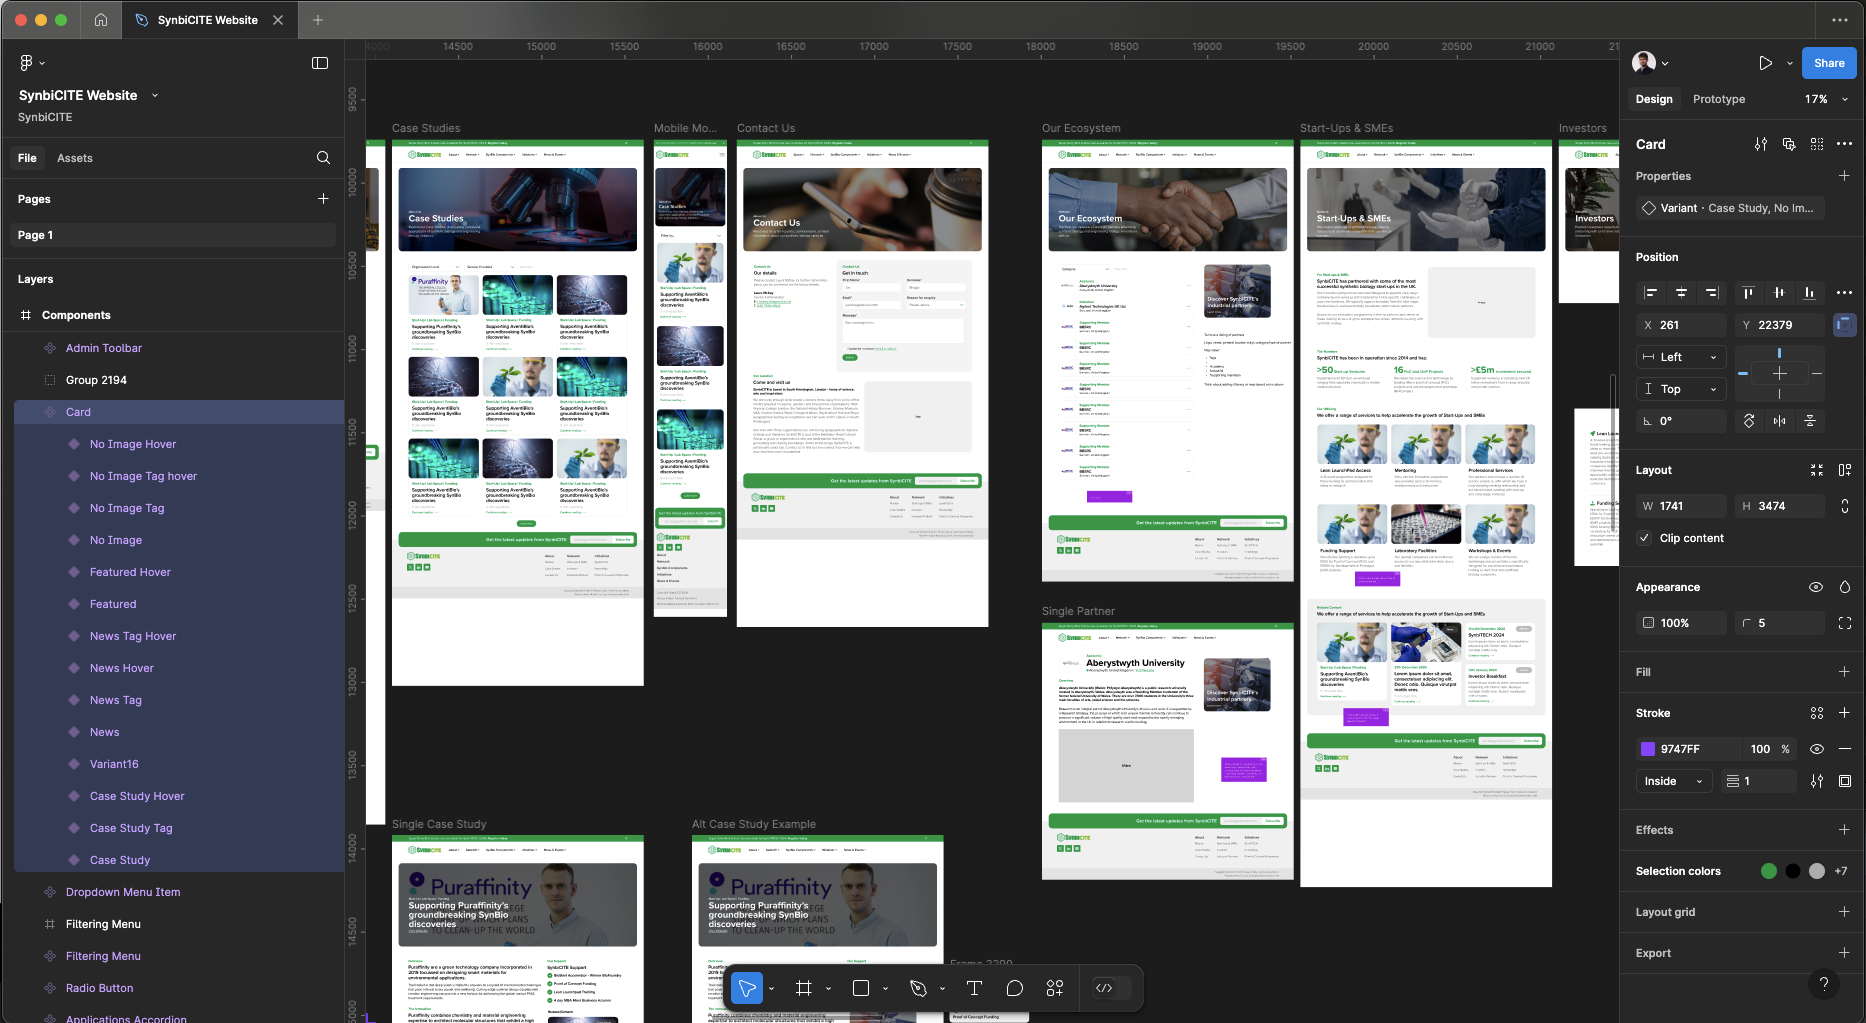Align left icon in Position section
Viewport: 1866px width, 1023px height.
pyautogui.click(x=1651, y=293)
